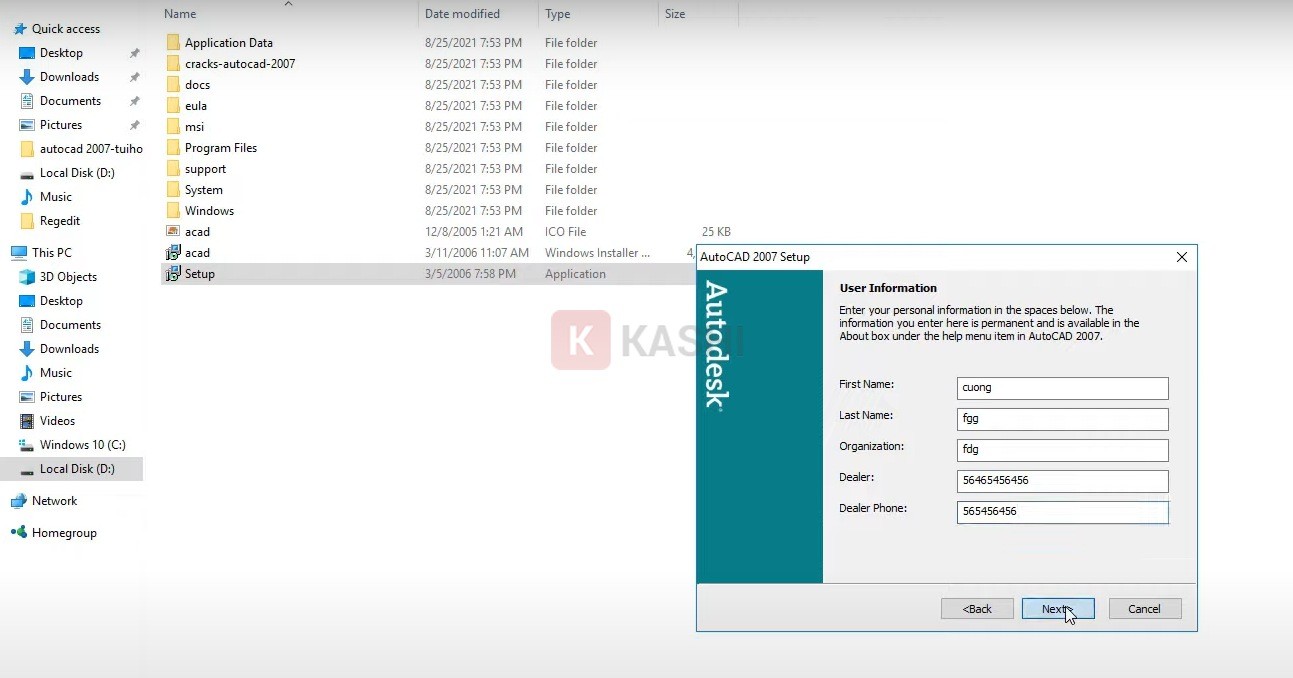Click the 25 KB size value

(716, 232)
